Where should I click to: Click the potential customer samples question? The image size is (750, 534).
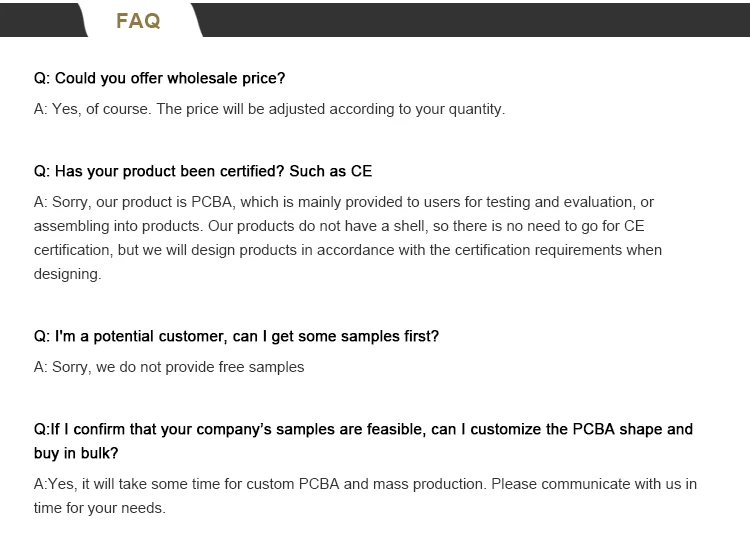click(236, 336)
